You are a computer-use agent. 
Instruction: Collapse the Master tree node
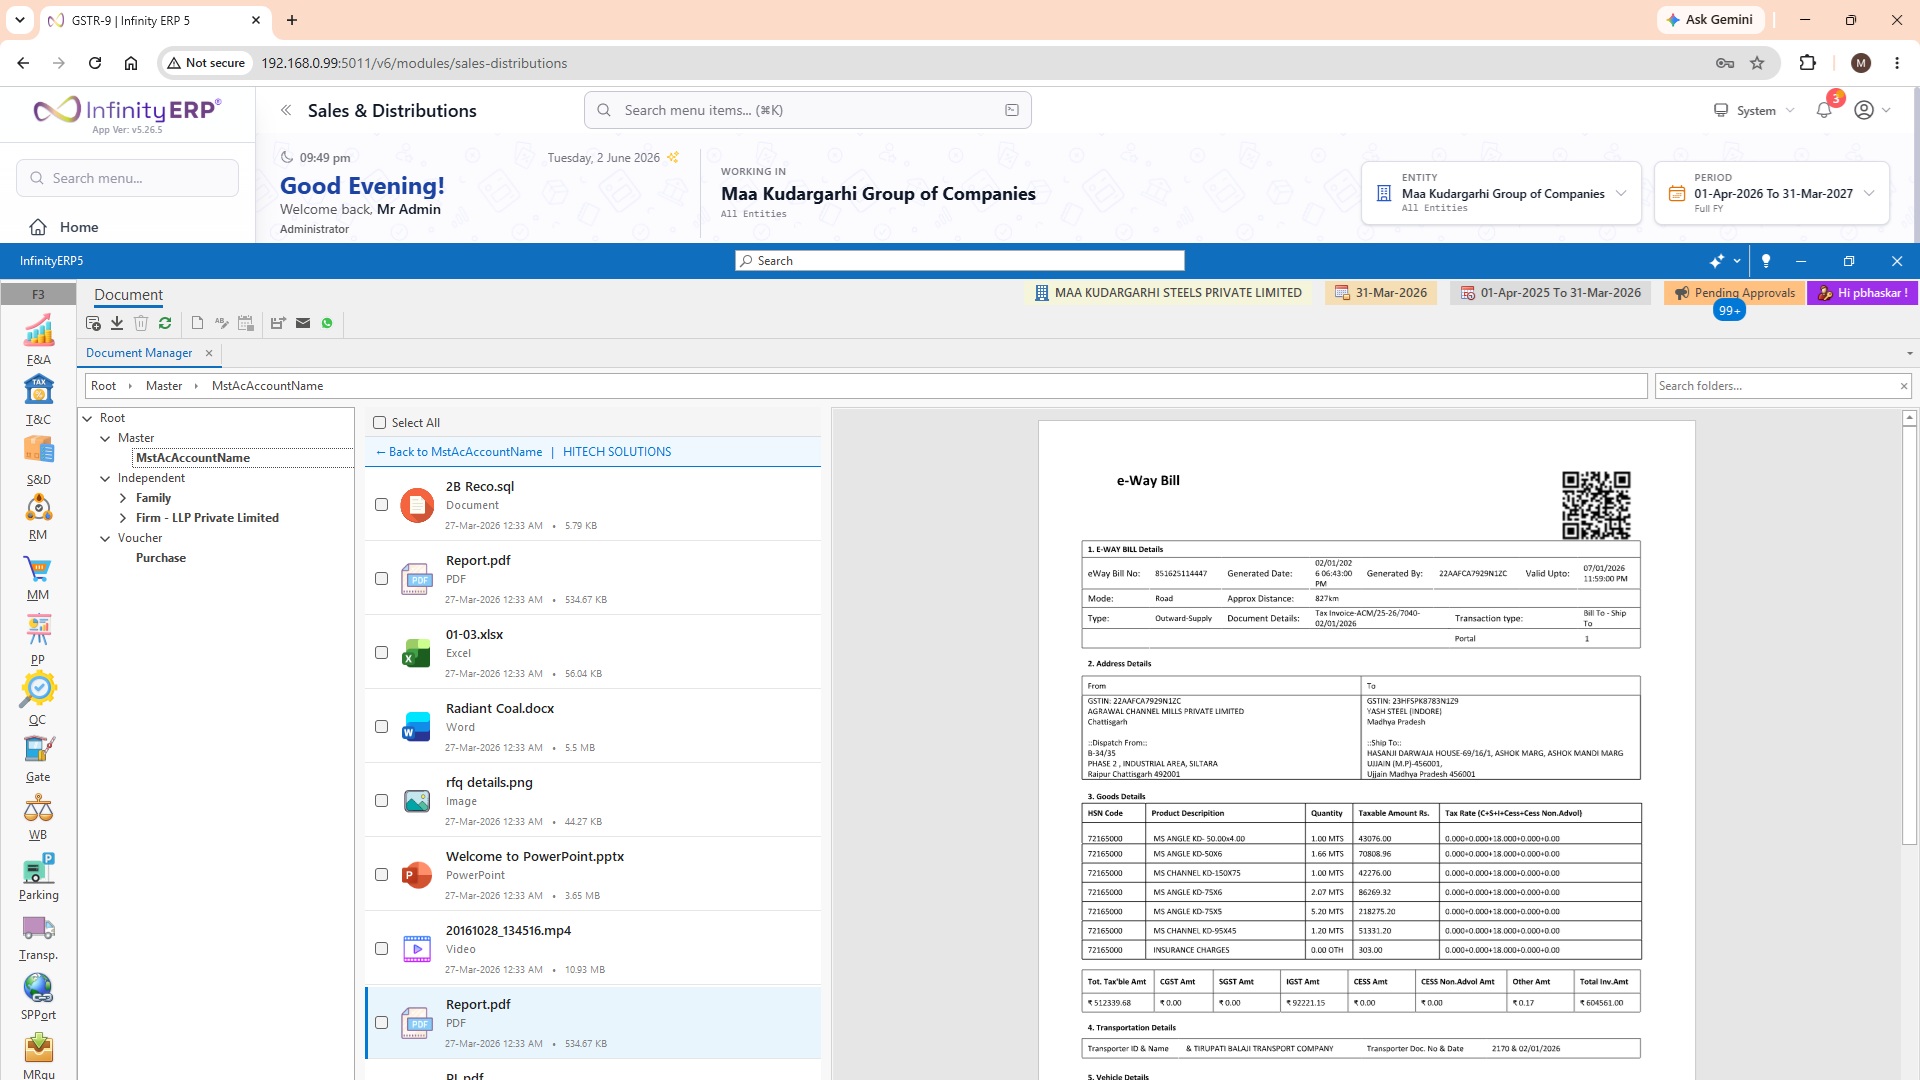pos(105,438)
